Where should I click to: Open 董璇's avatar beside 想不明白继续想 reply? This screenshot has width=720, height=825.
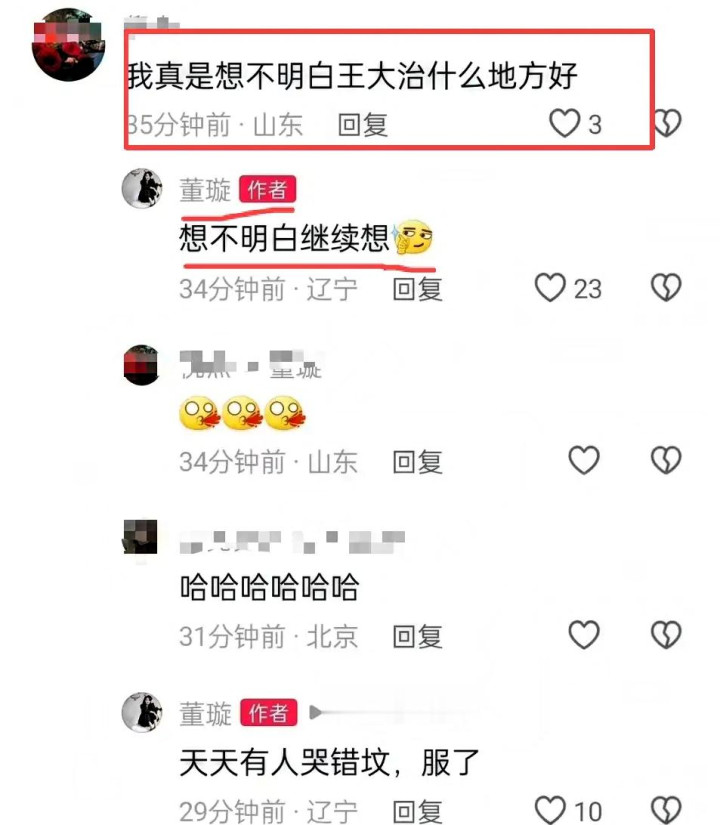click(x=142, y=188)
